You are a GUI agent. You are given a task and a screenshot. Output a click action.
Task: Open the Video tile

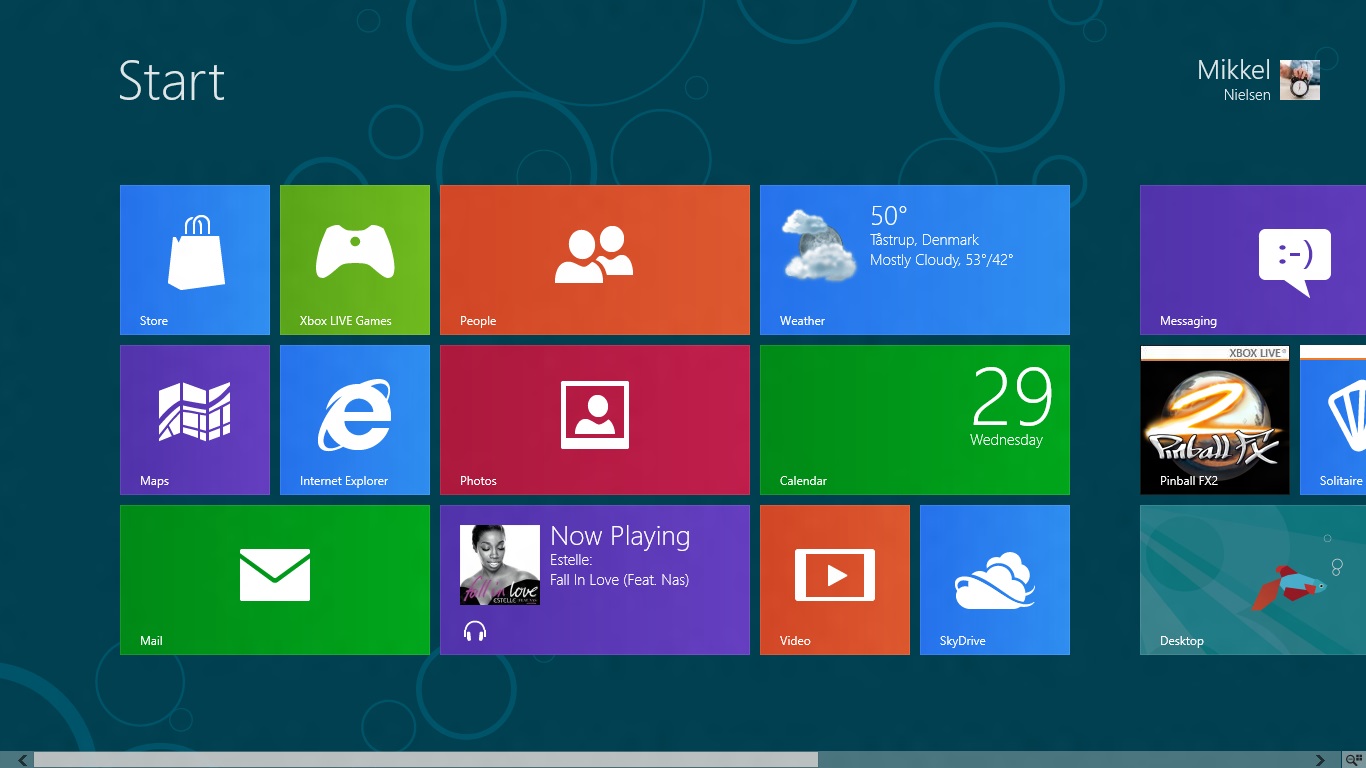click(835, 580)
